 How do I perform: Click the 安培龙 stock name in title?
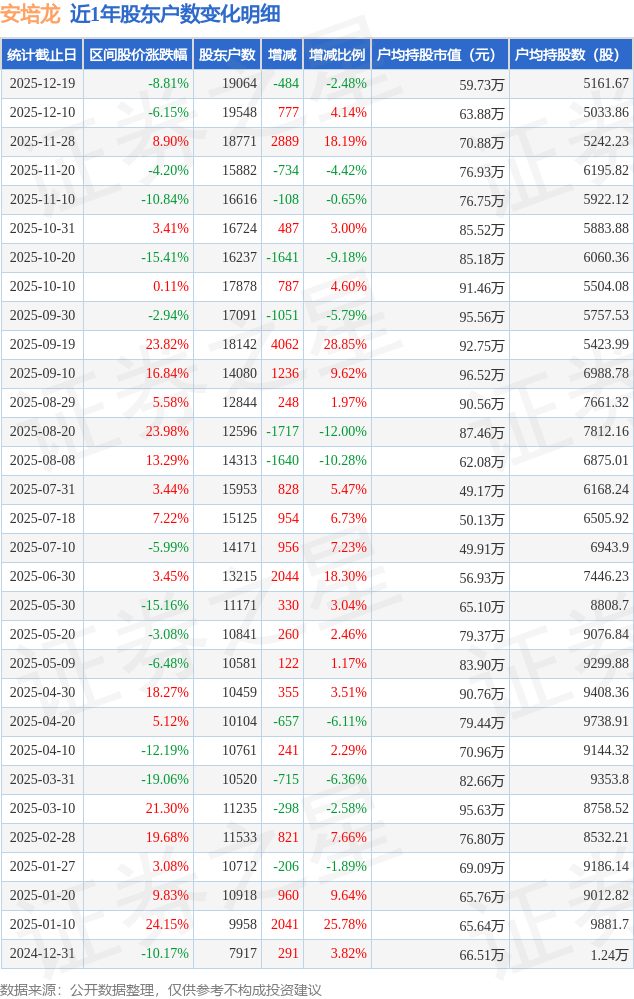pos(30,14)
